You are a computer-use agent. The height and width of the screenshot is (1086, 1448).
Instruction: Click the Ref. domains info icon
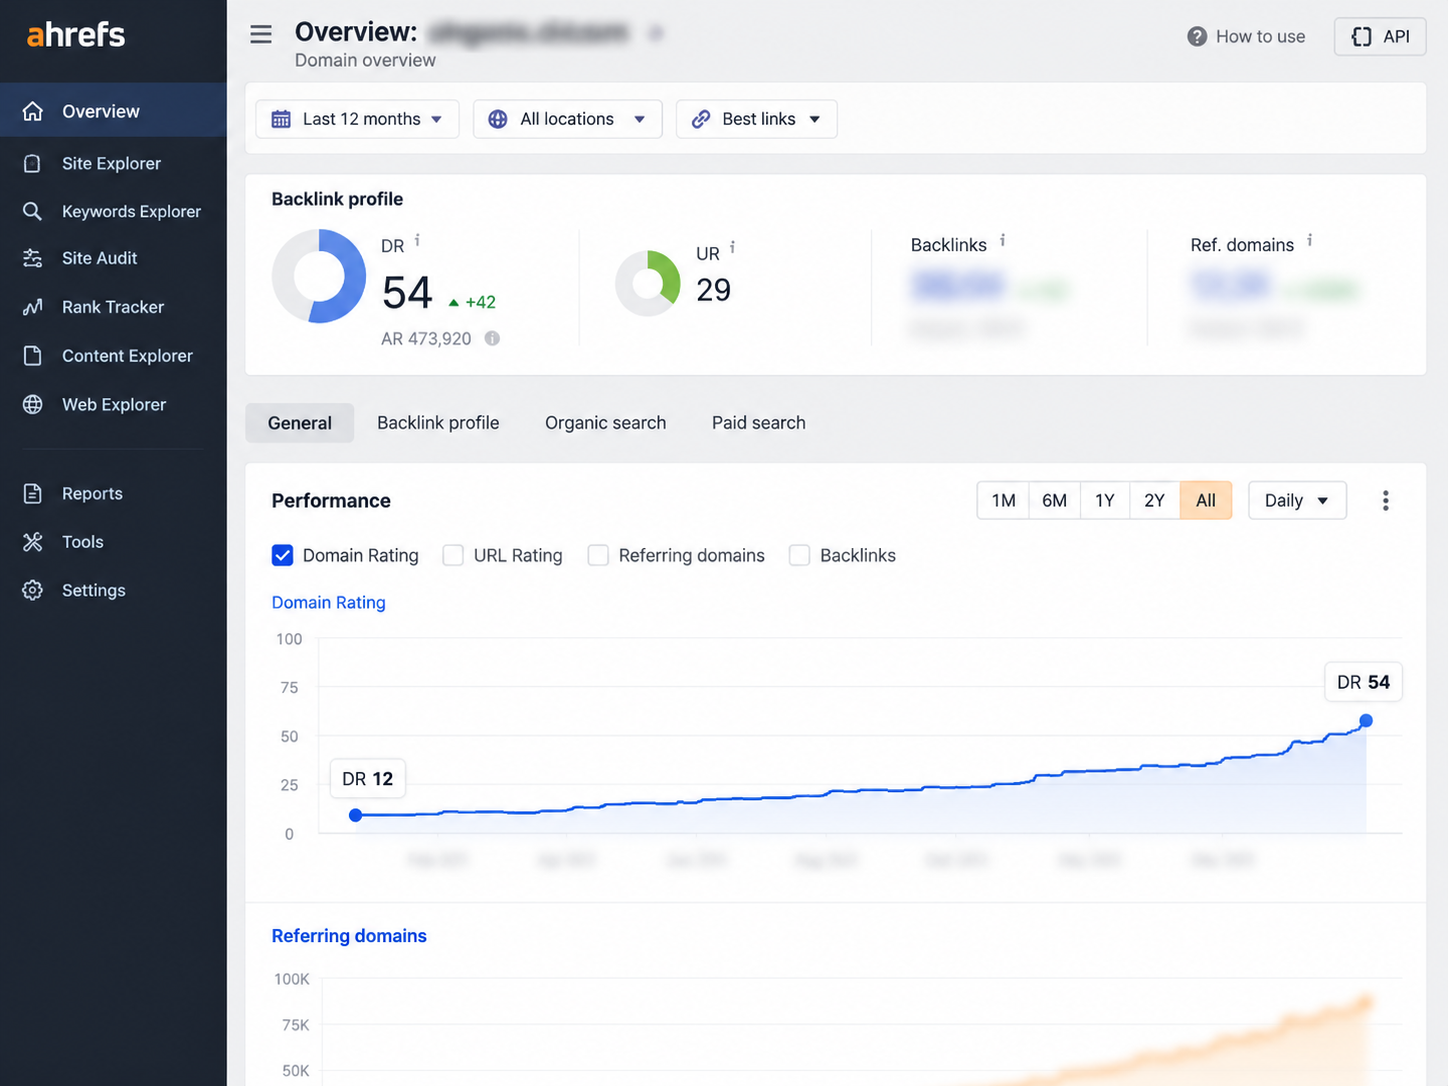click(x=1309, y=240)
